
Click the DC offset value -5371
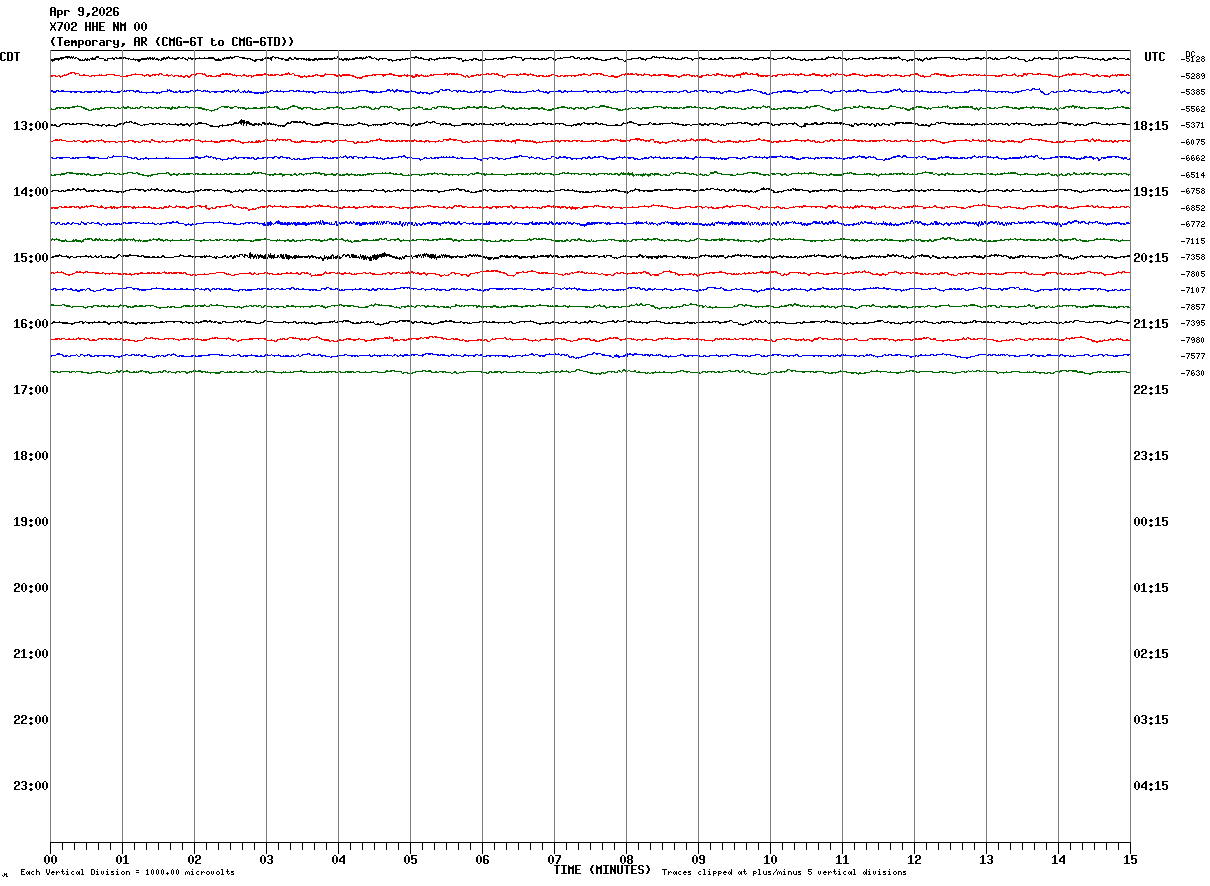(1193, 125)
